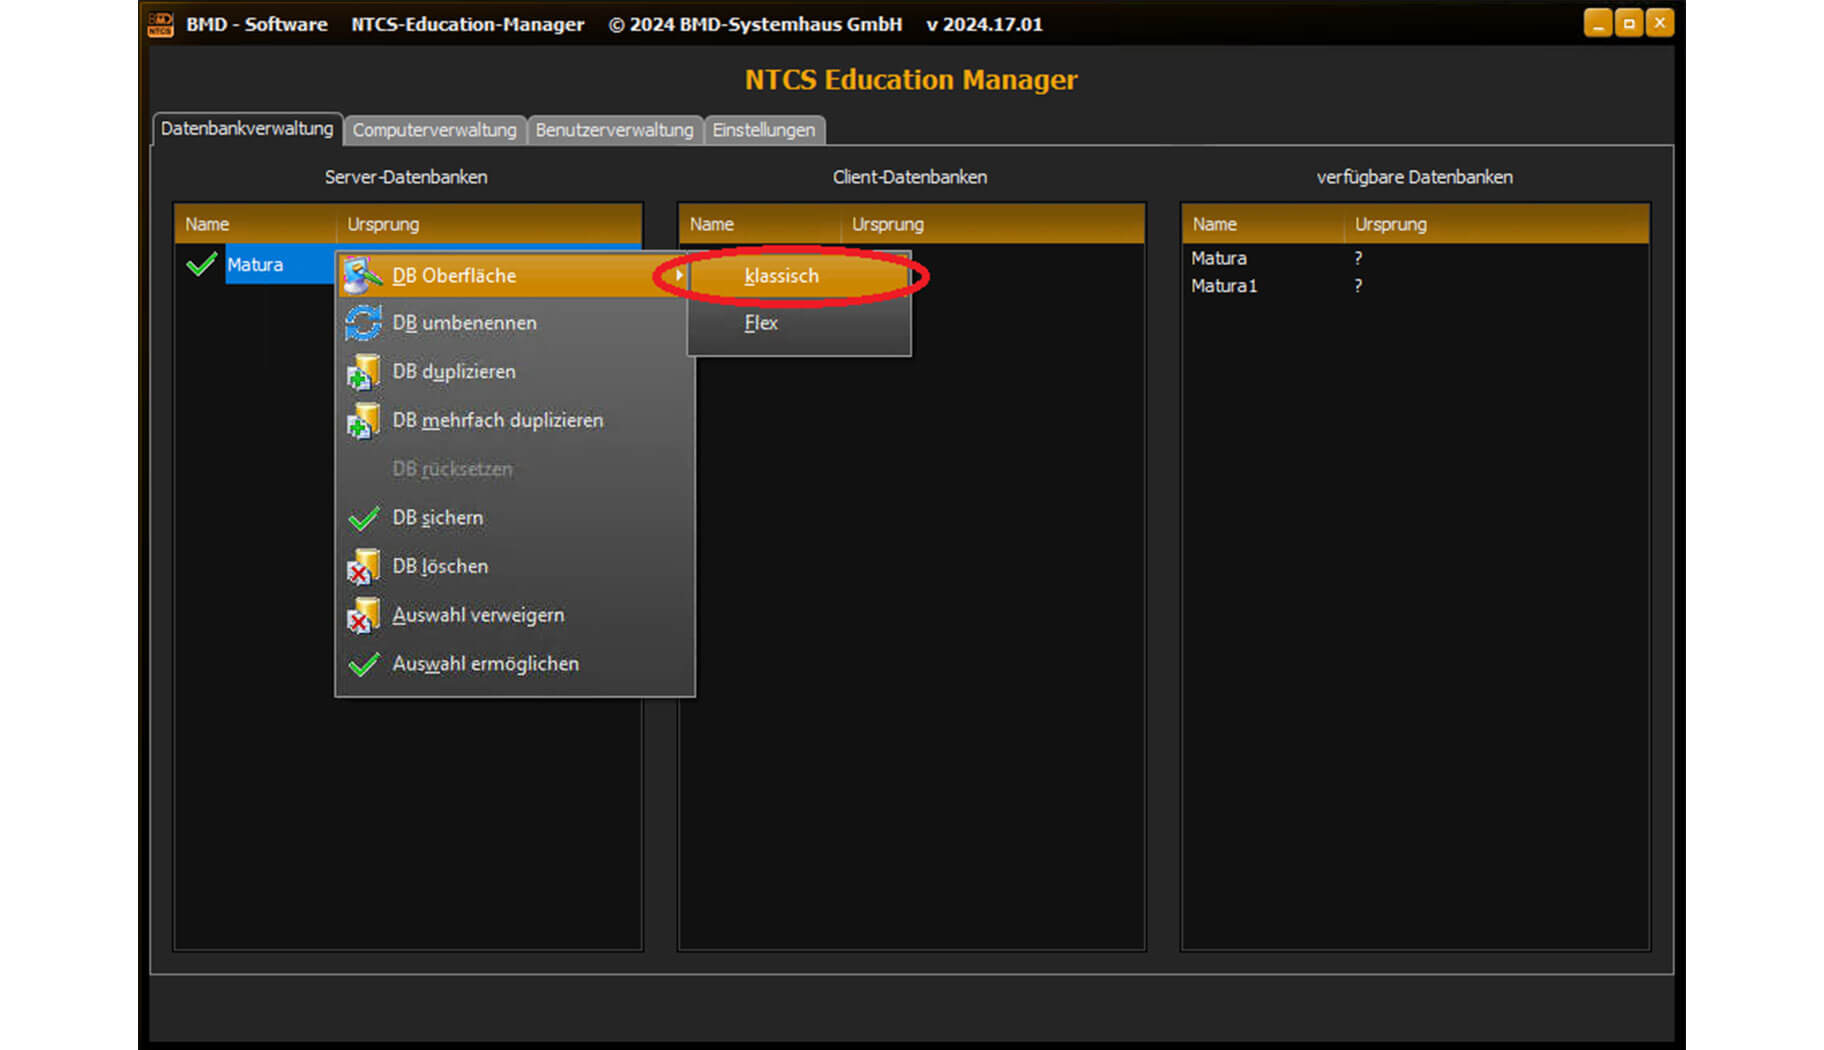Select the Datenbankverwaltung tab

click(246, 129)
